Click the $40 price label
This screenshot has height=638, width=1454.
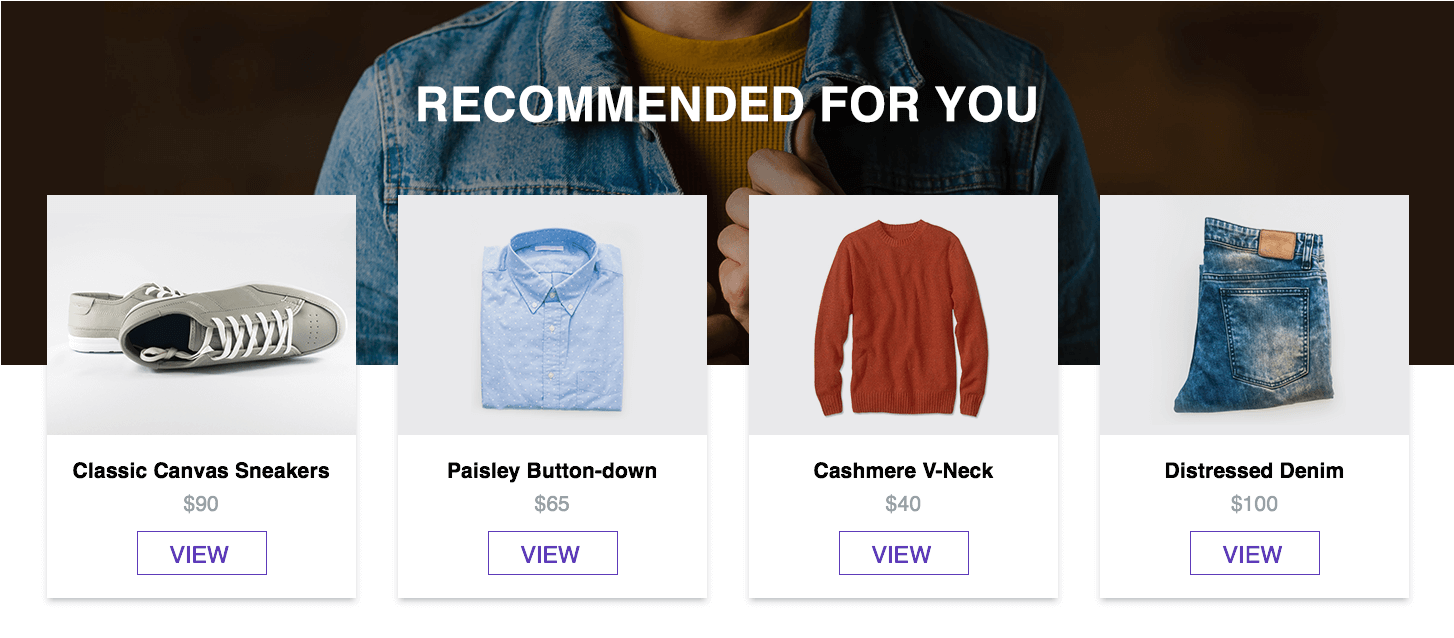click(x=903, y=504)
